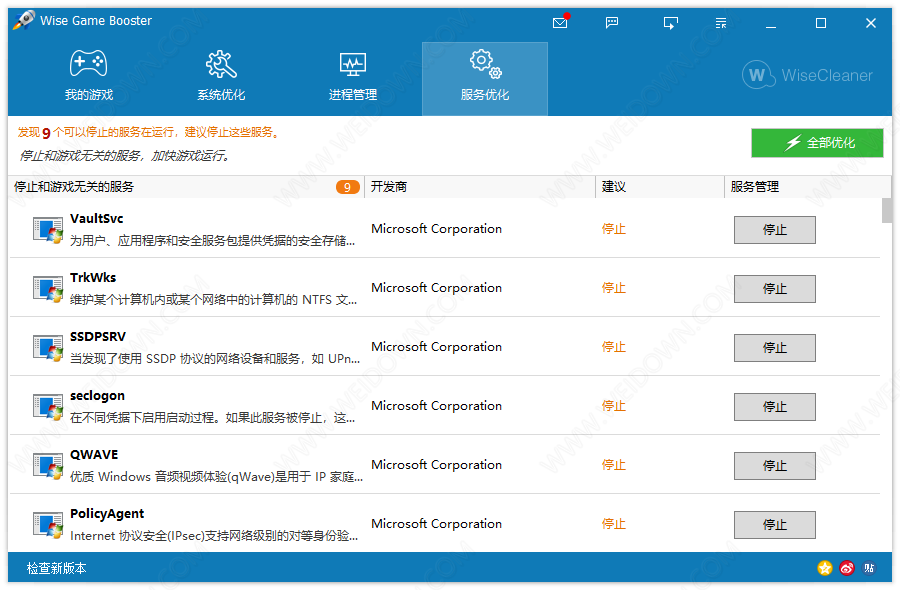Click the 服务管理 column header
The width and height of the screenshot is (900, 590).
(808, 187)
